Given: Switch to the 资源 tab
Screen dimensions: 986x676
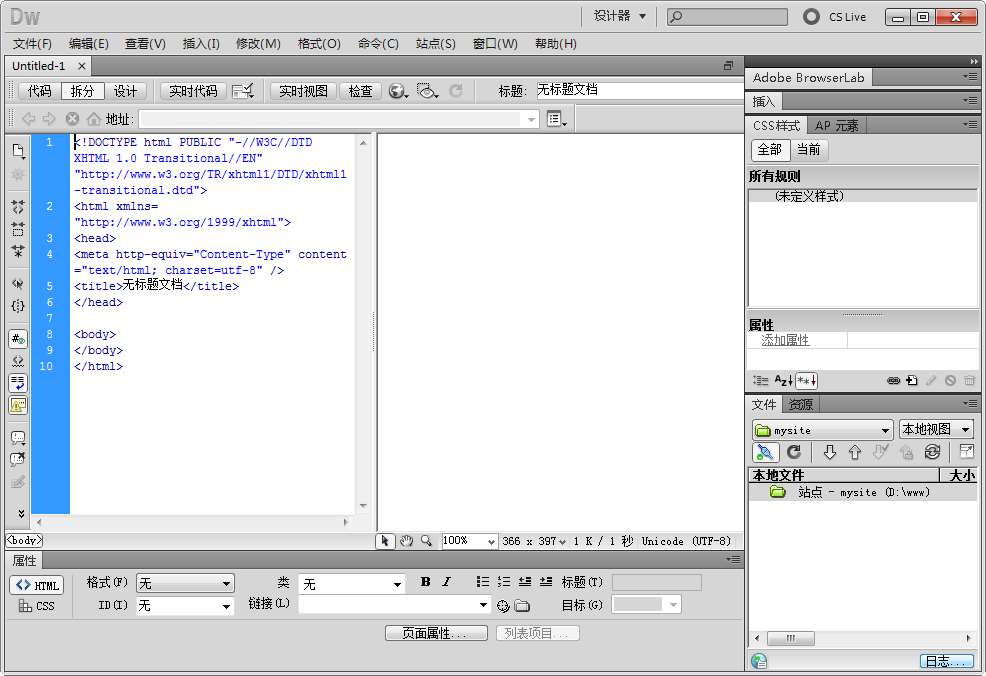Looking at the screenshot, I should (801, 404).
